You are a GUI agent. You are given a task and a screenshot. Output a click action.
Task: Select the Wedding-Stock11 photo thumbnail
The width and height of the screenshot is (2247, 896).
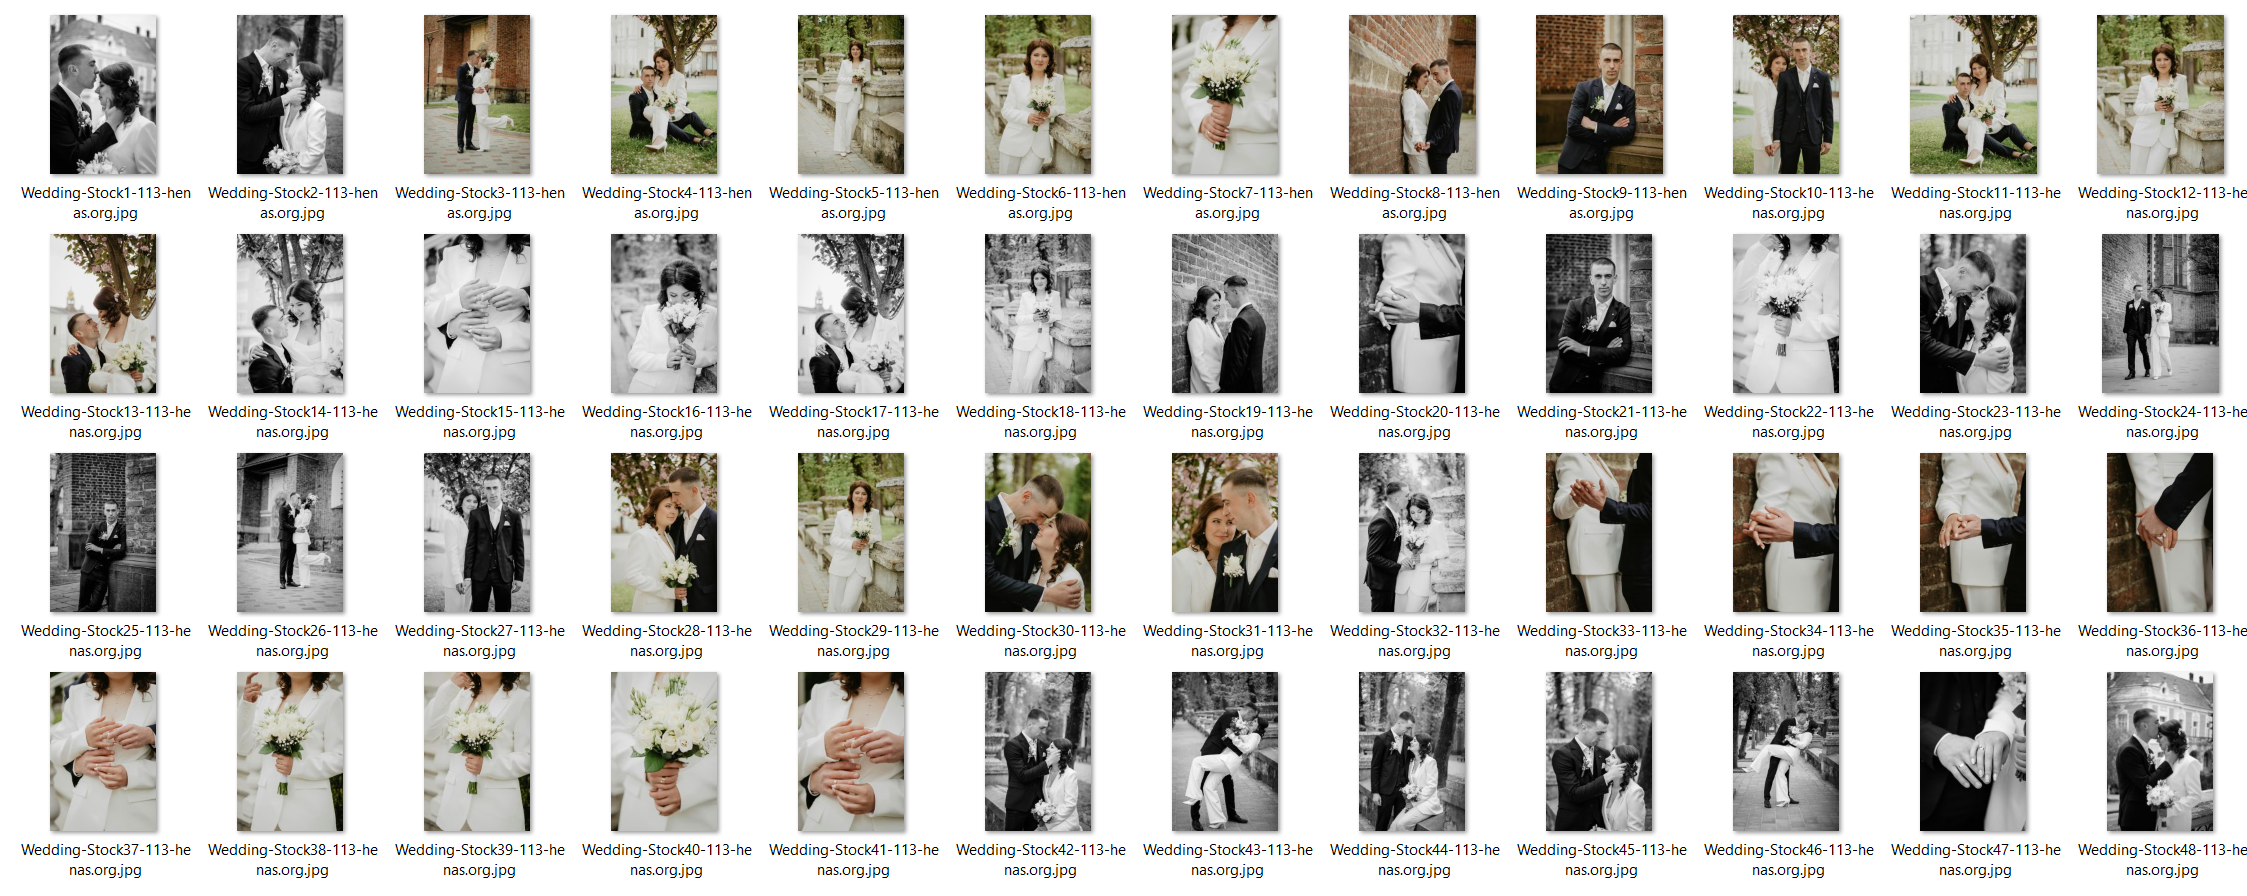pos(1974,94)
